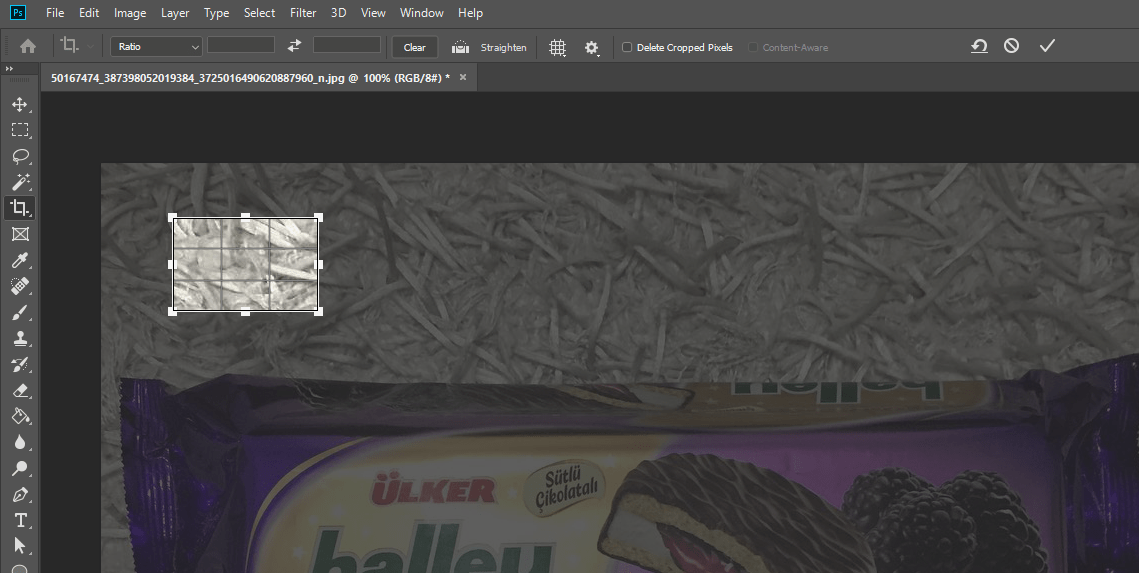The height and width of the screenshot is (573, 1139).
Task: Open the Window menu
Action: [x=421, y=13]
